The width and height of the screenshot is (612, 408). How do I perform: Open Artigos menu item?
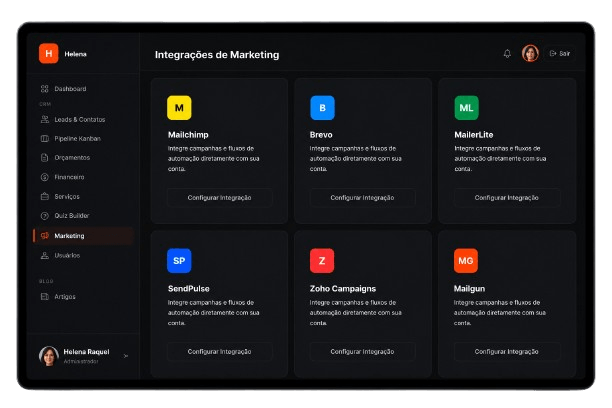[84, 297]
